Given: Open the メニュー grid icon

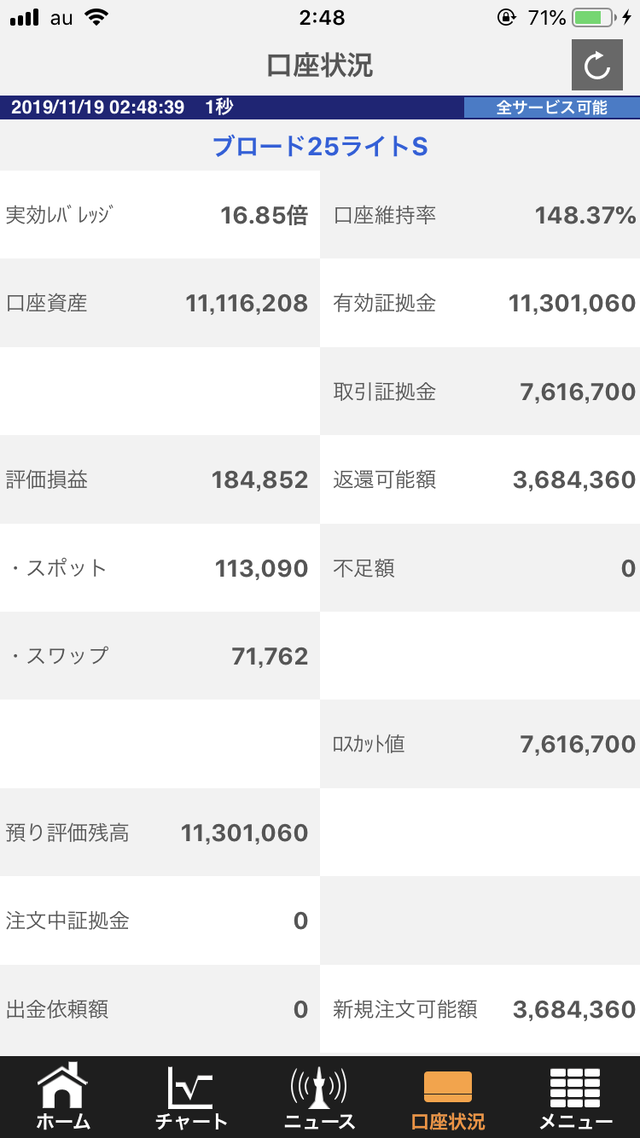Looking at the screenshot, I should click(x=576, y=1087).
